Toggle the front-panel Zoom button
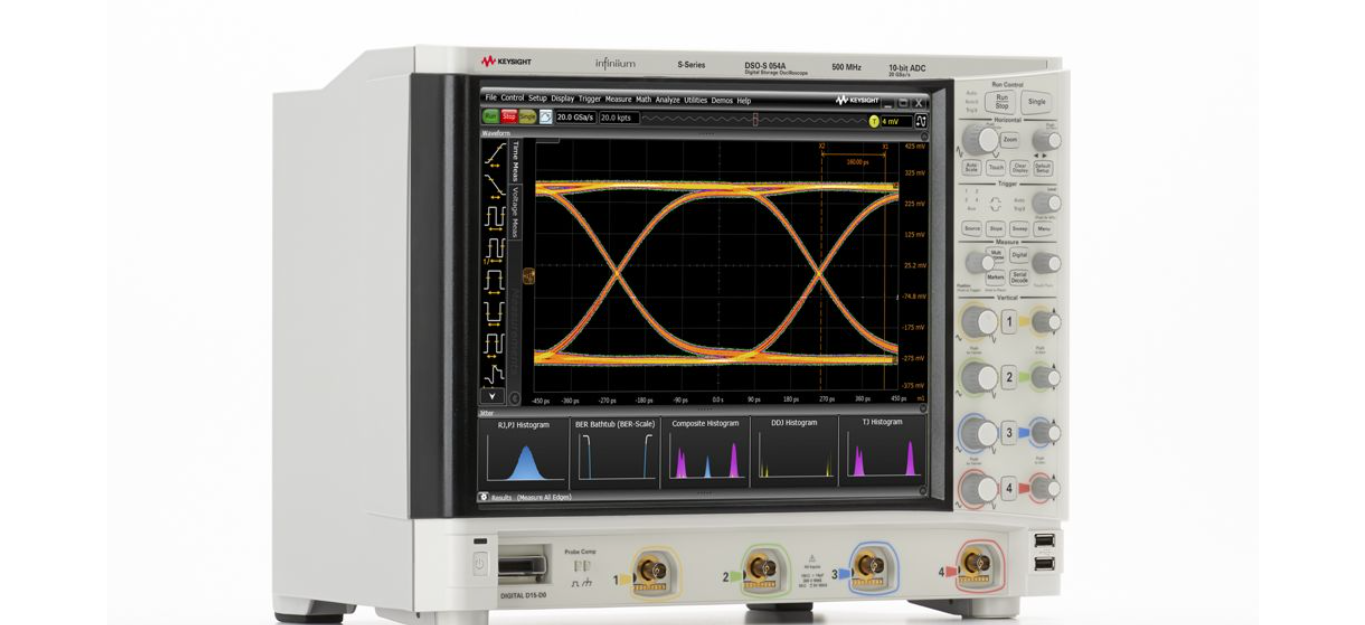The width and height of the screenshot is (1365, 625). click(x=1010, y=141)
